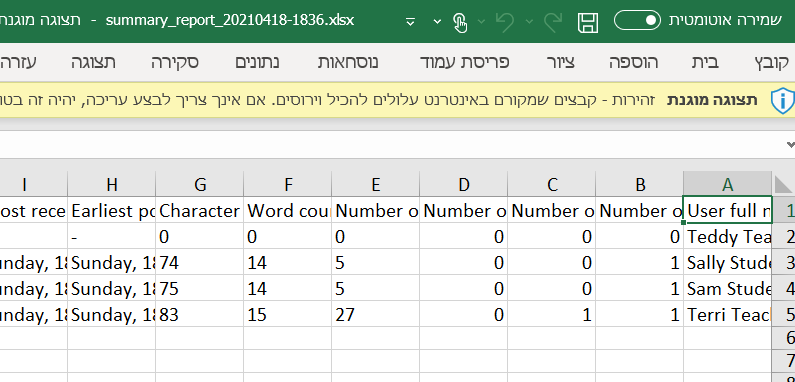Switch to the נוסחאות (Formulas) tab
This screenshot has height=382, width=795.
click(x=348, y=62)
